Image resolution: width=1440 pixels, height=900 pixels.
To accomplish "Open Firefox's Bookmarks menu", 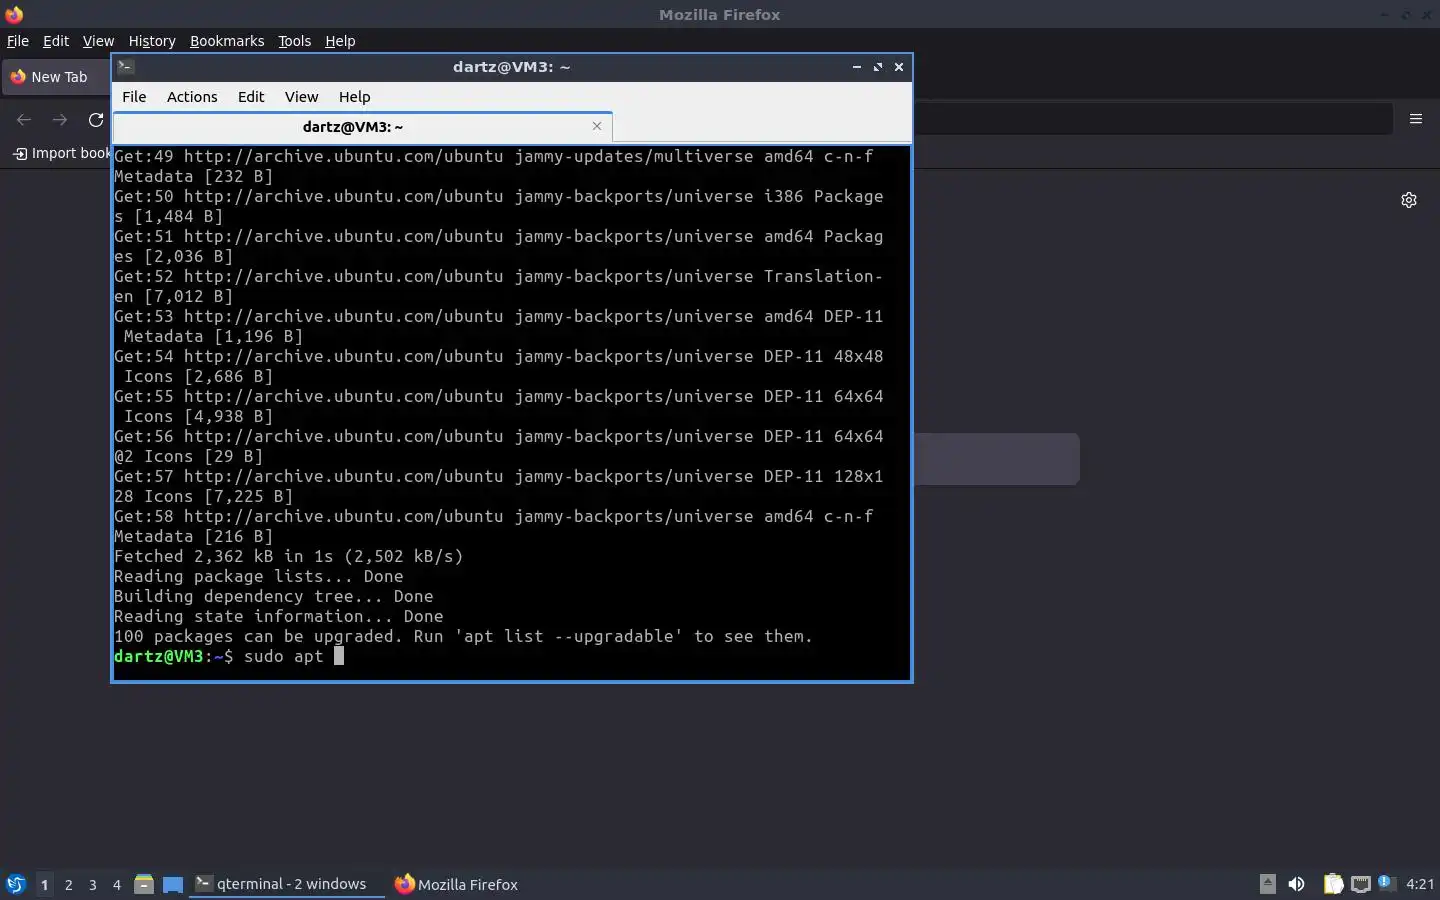I will pyautogui.click(x=227, y=41).
